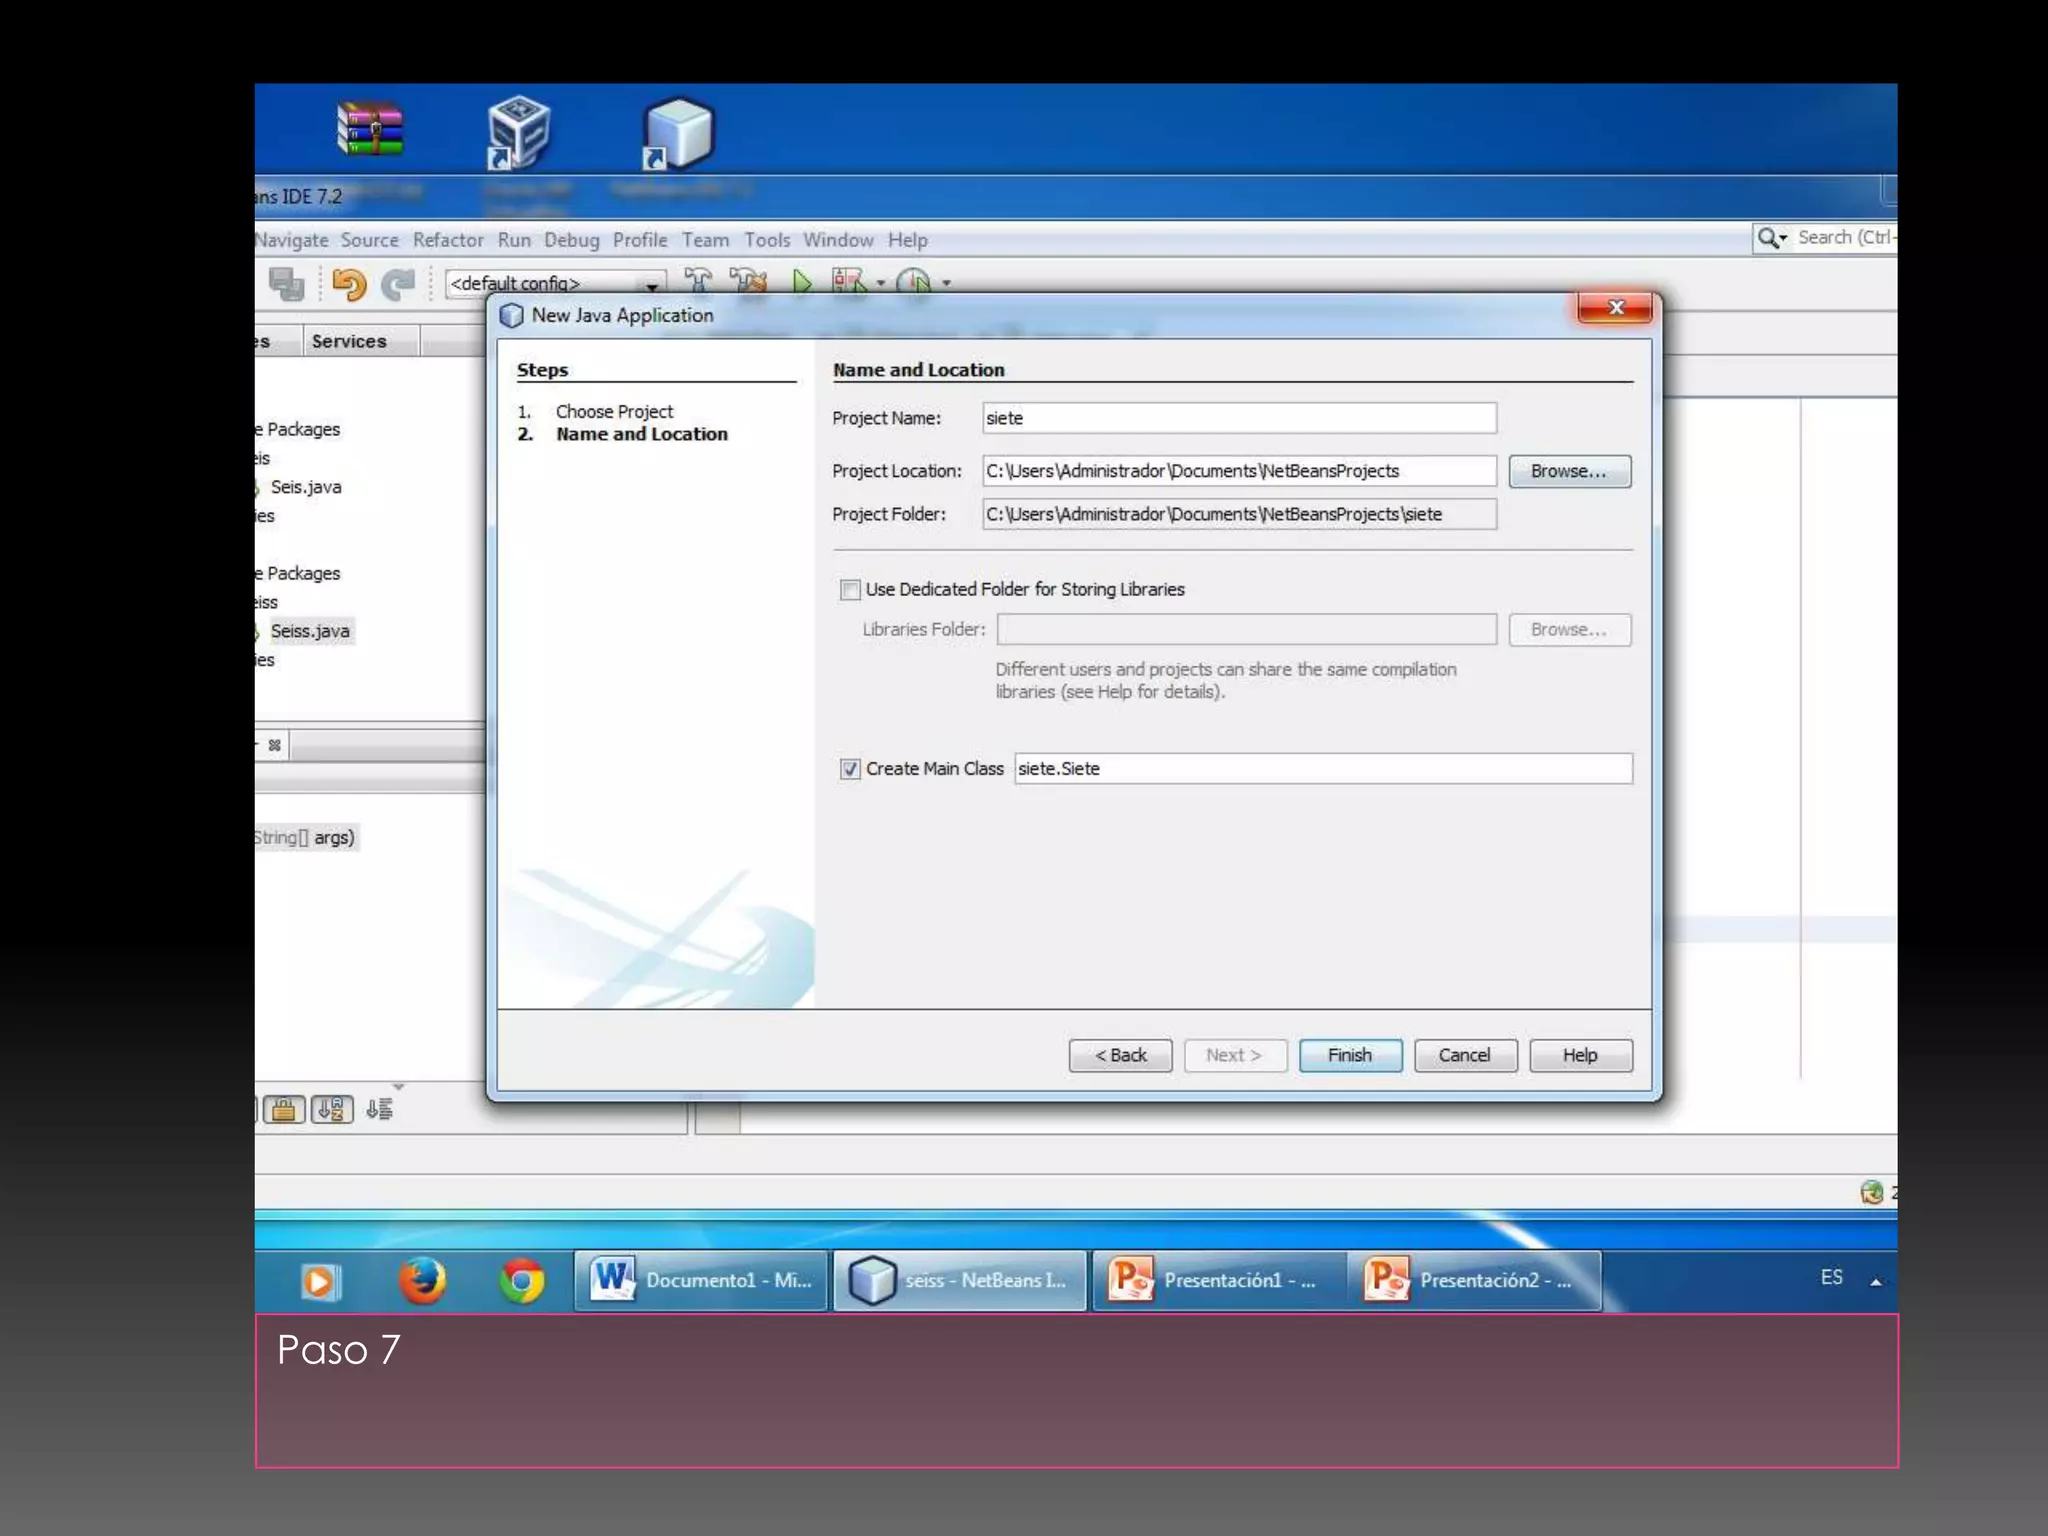Open Google Chrome from the taskbar

[x=522, y=1281]
